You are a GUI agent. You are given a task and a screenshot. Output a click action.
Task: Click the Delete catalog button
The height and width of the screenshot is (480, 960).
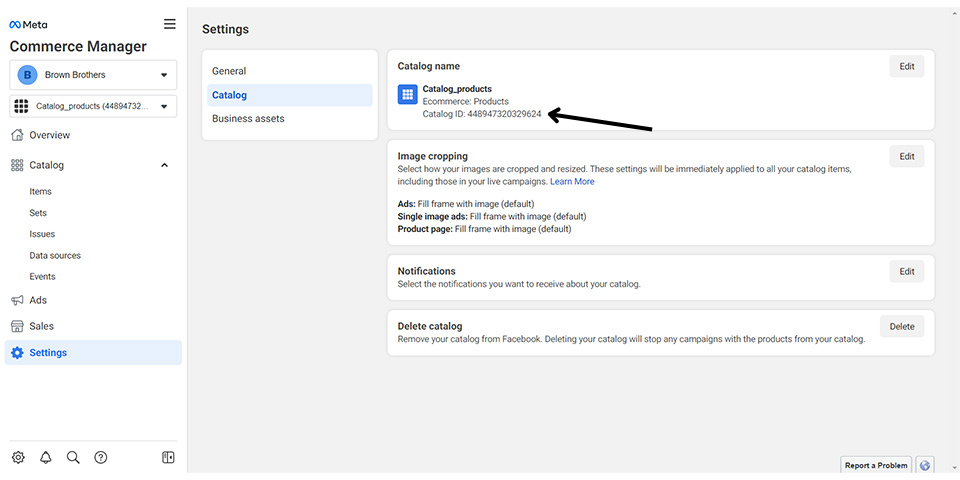tap(902, 326)
